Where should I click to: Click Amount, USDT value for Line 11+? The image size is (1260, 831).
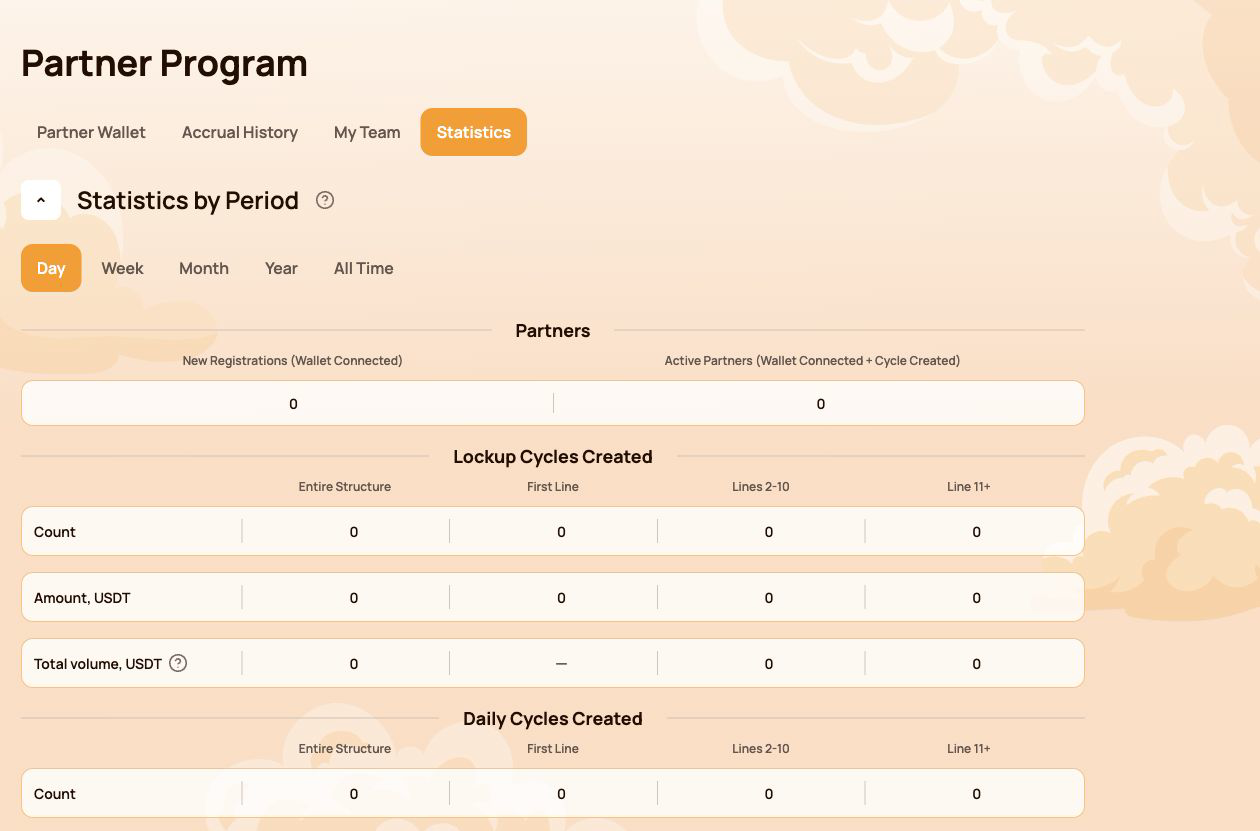pos(977,598)
